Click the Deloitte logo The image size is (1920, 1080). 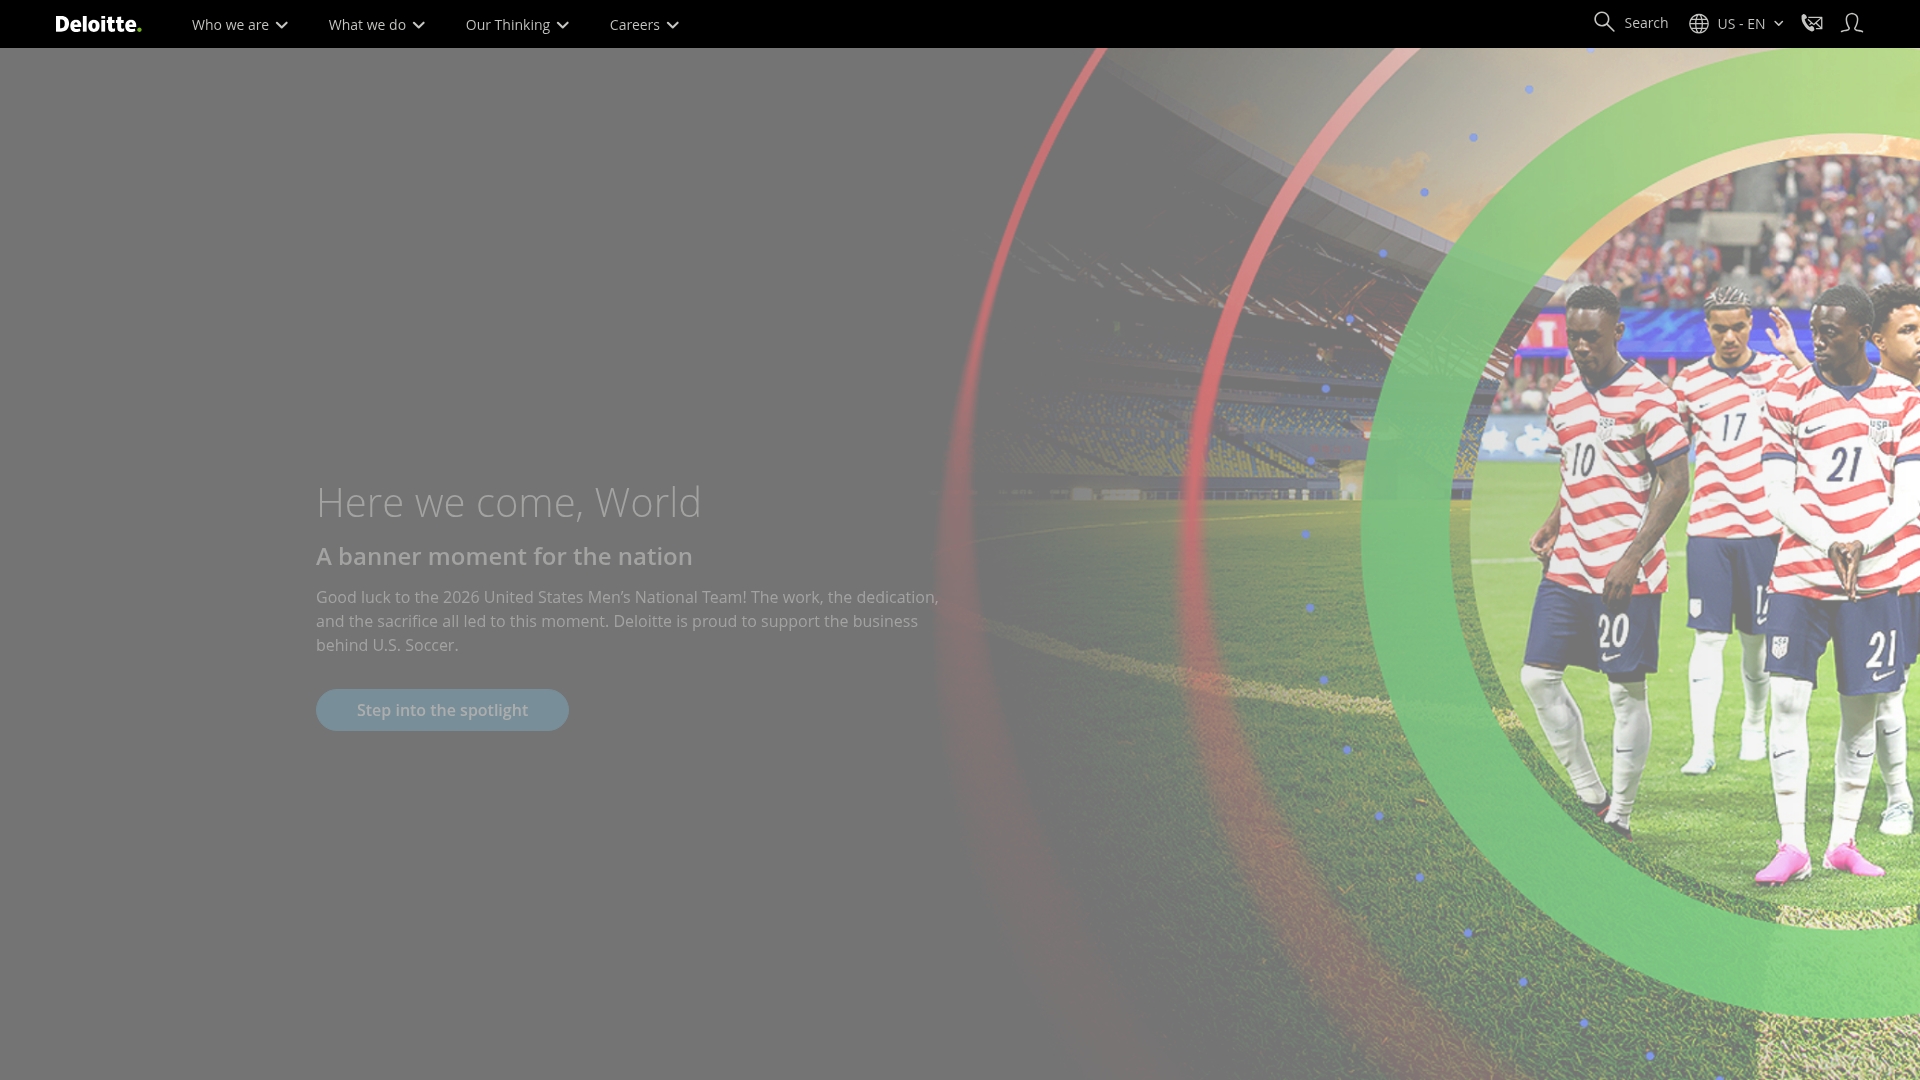coord(98,24)
